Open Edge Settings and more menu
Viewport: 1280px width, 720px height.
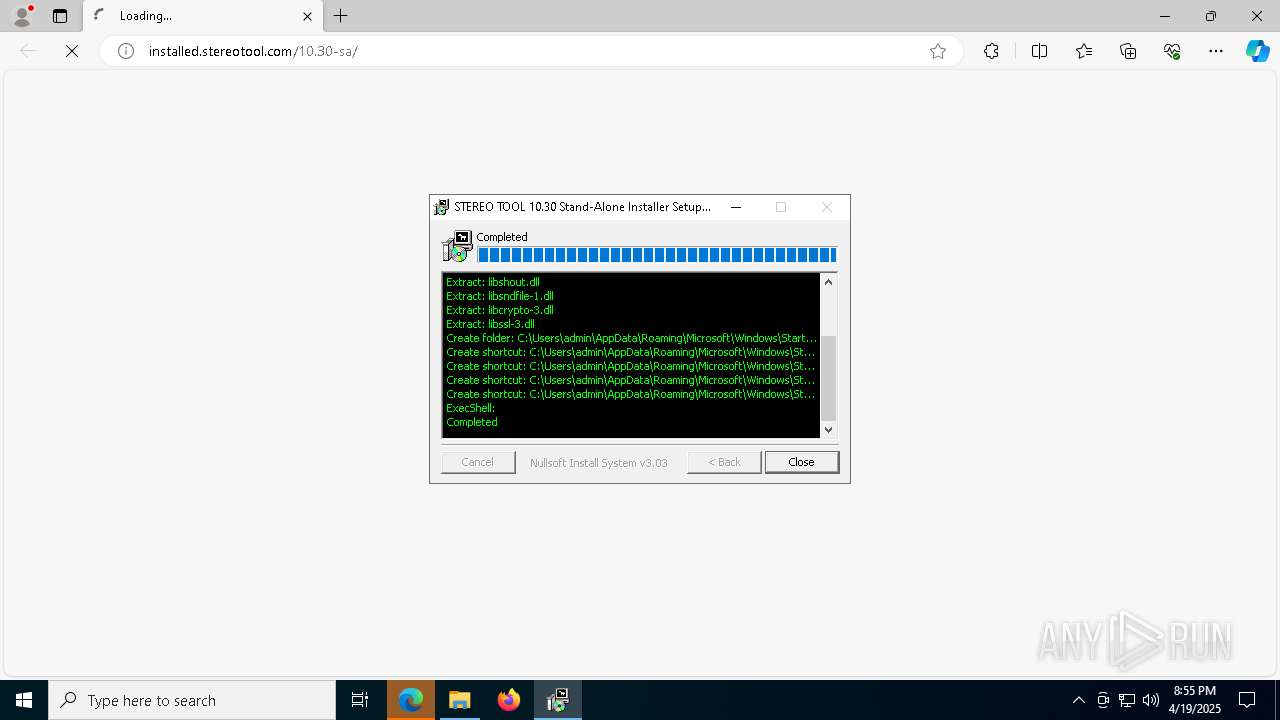tap(1216, 51)
